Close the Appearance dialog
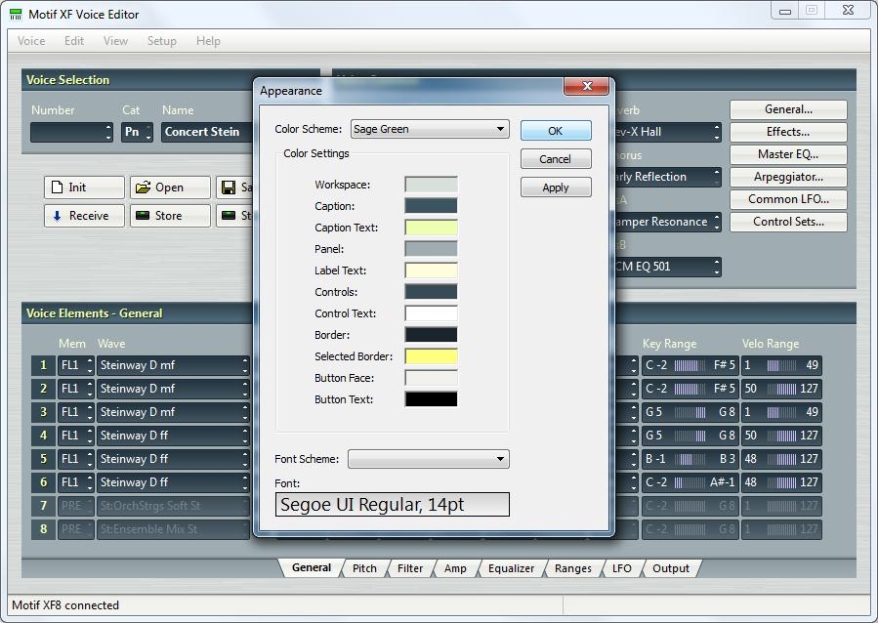Screen dimensions: 878x623 coord(587,86)
